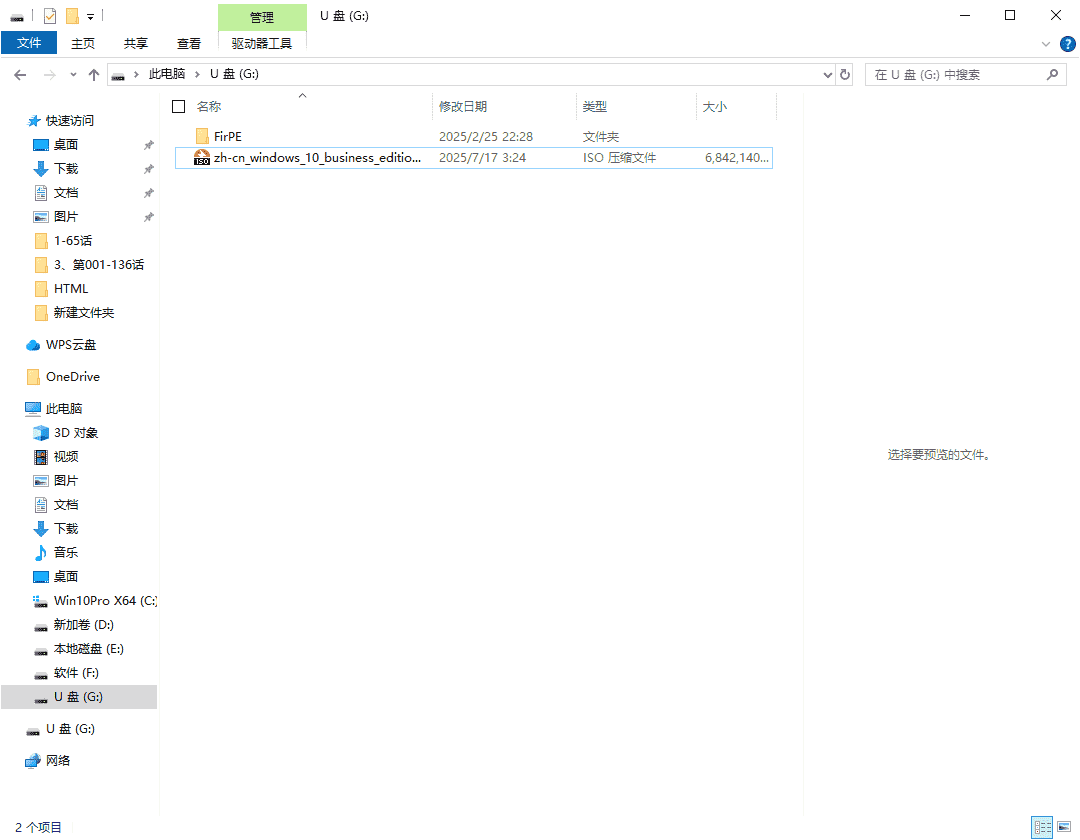Refresh the current folder view

click(x=845, y=75)
